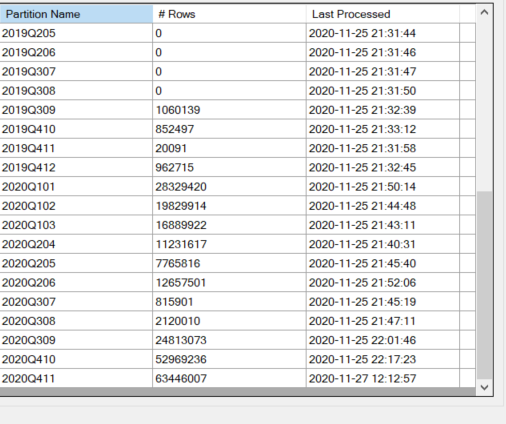Select partition row 2020Q102
The image size is (506, 424).
[238, 206]
